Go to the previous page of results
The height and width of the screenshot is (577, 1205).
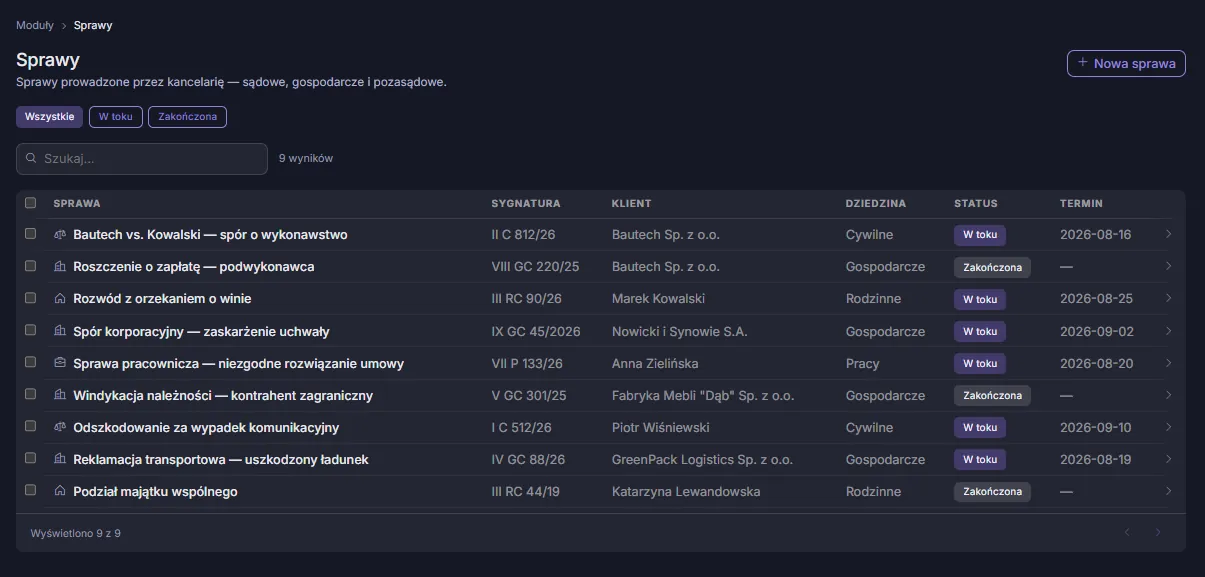pos(1128,533)
